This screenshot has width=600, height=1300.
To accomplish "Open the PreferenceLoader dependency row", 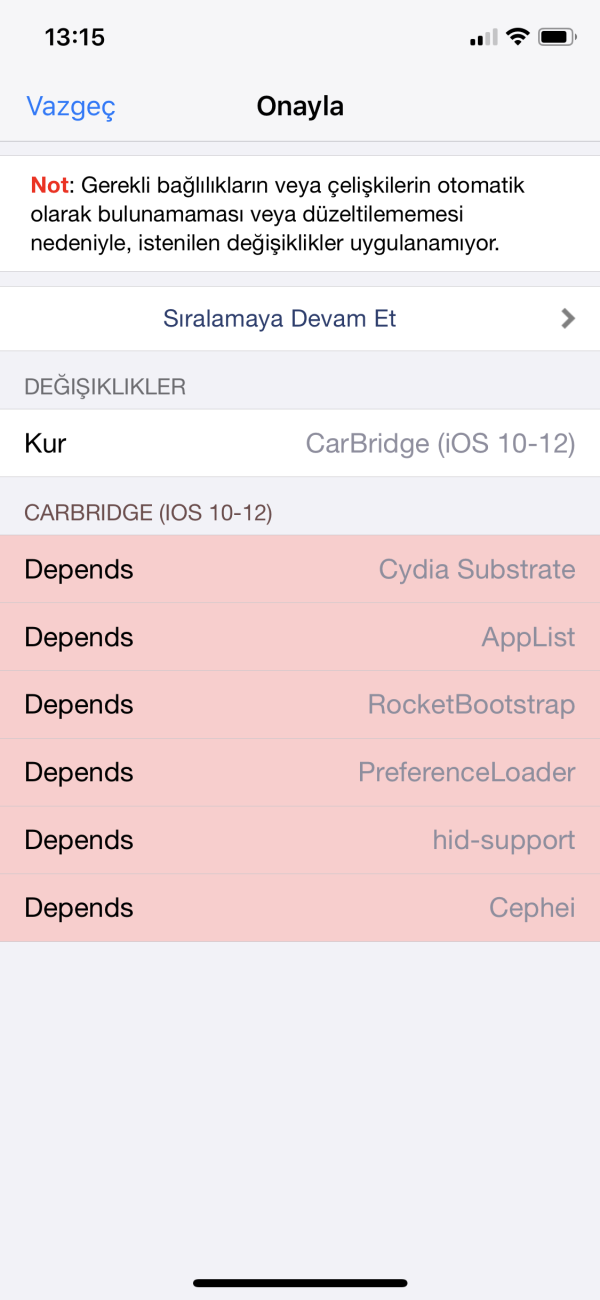I will [x=300, y=772].
